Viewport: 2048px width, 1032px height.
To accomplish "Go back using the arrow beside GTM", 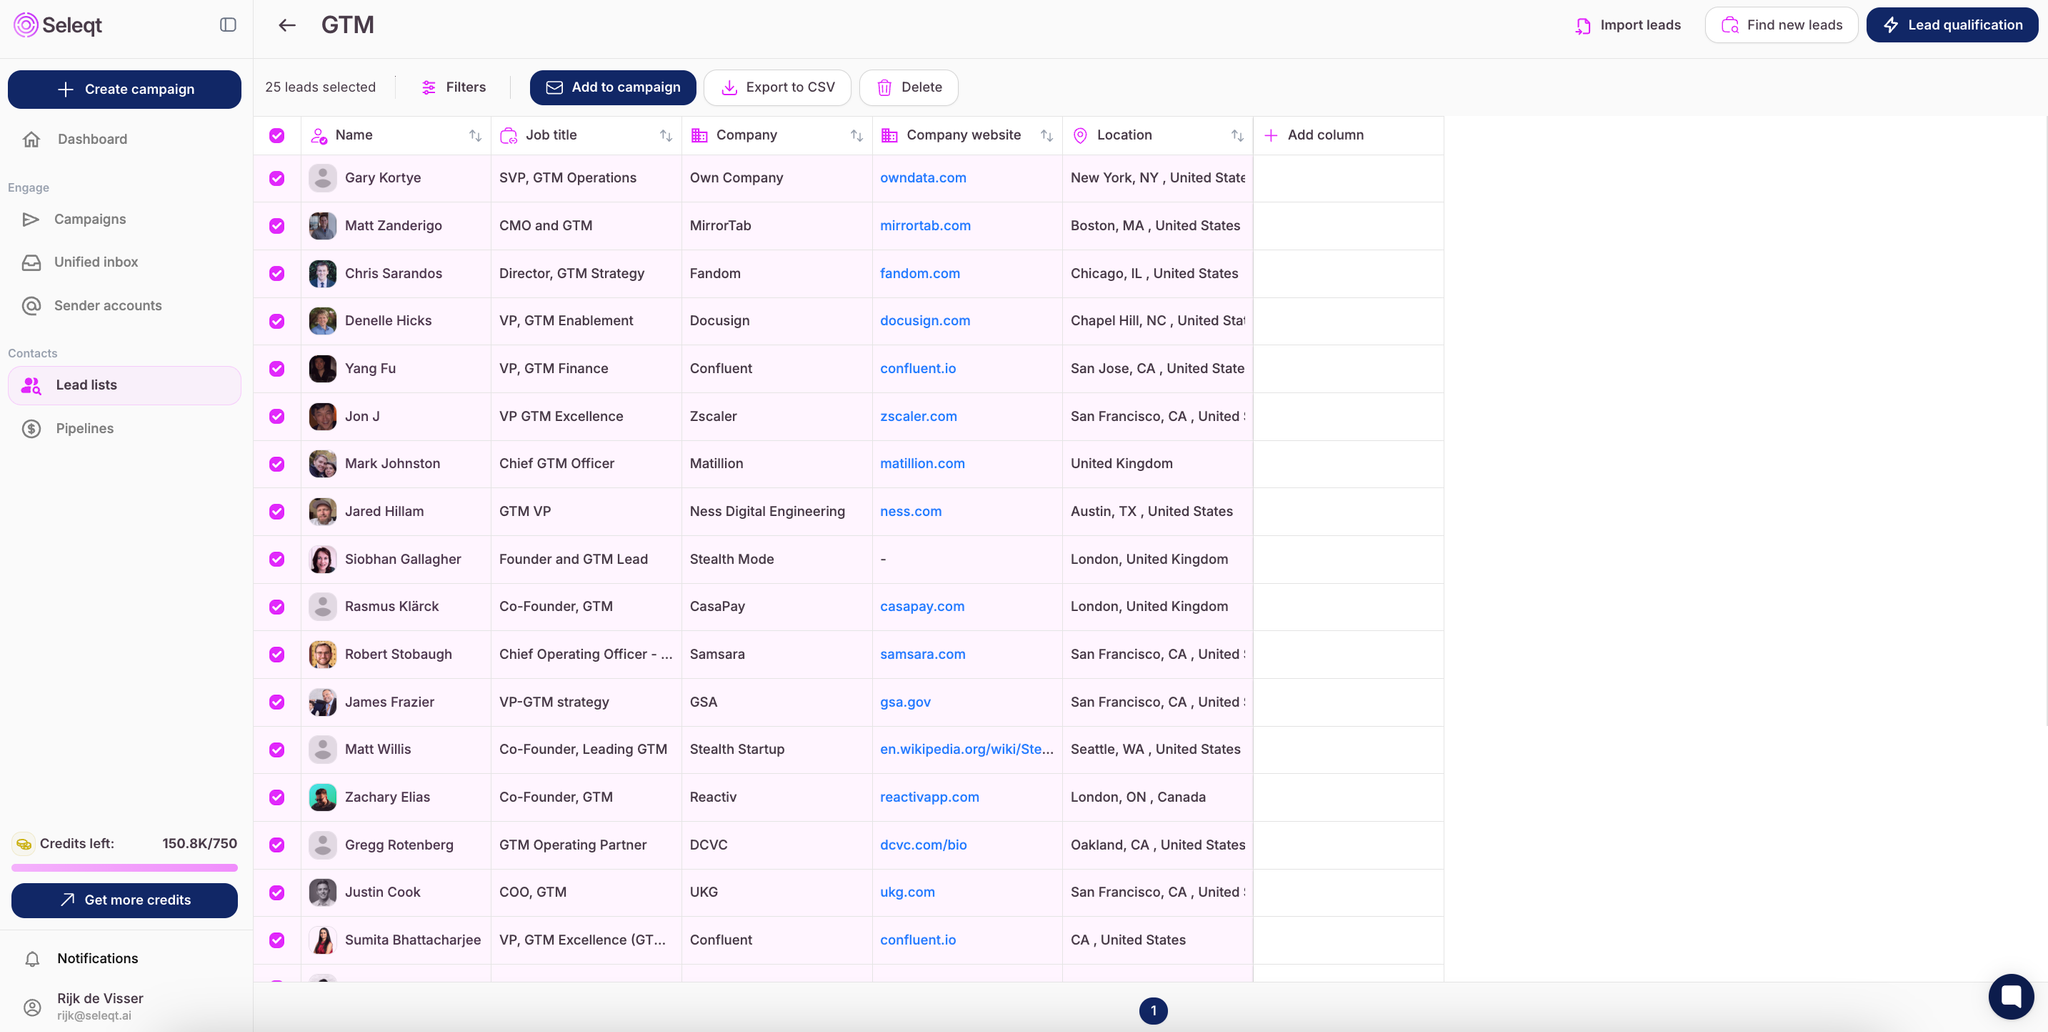I will point(287,25).
